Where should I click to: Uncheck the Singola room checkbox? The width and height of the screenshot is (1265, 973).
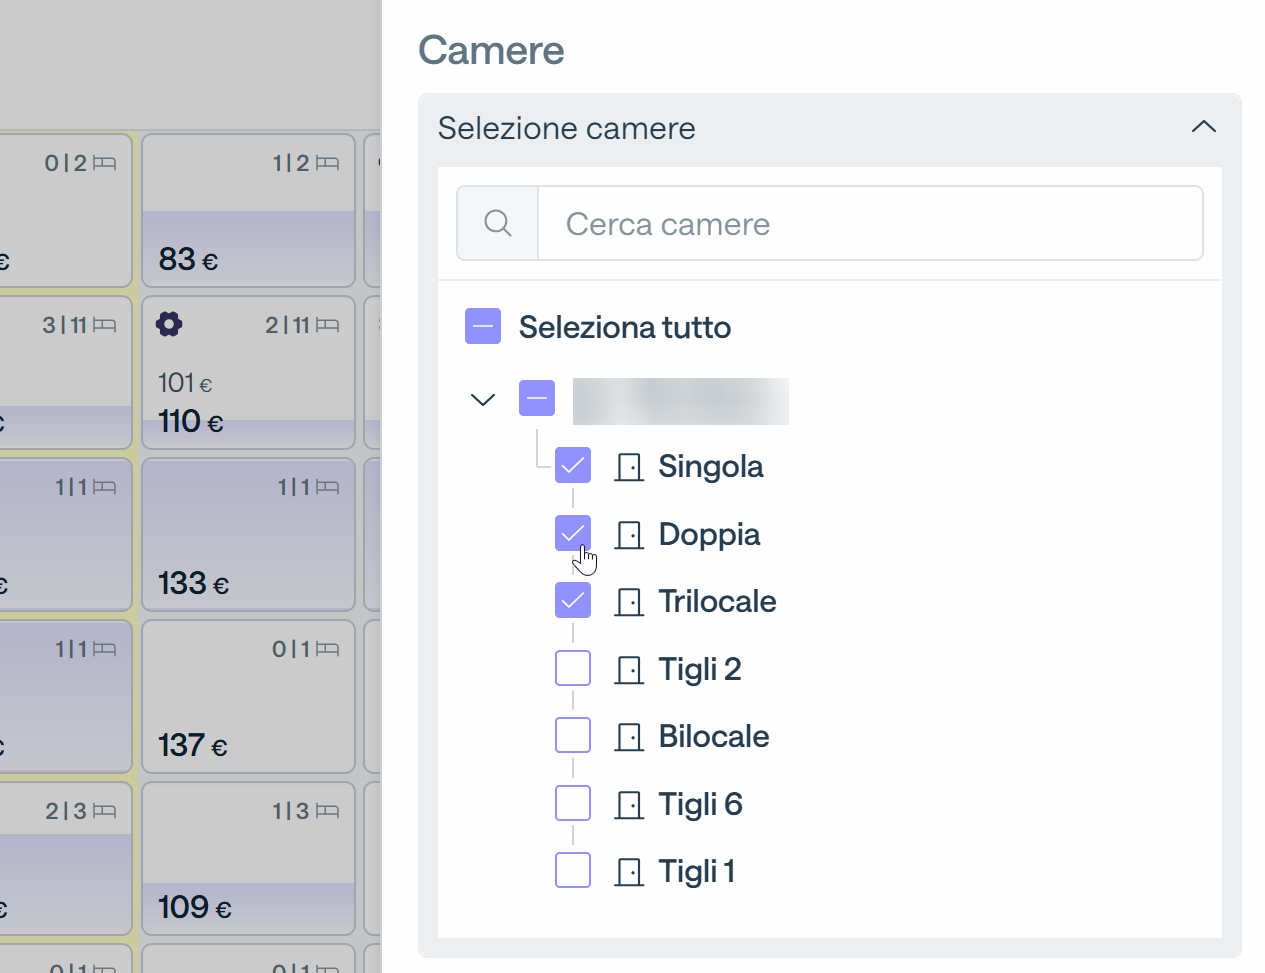coord(573,465)
